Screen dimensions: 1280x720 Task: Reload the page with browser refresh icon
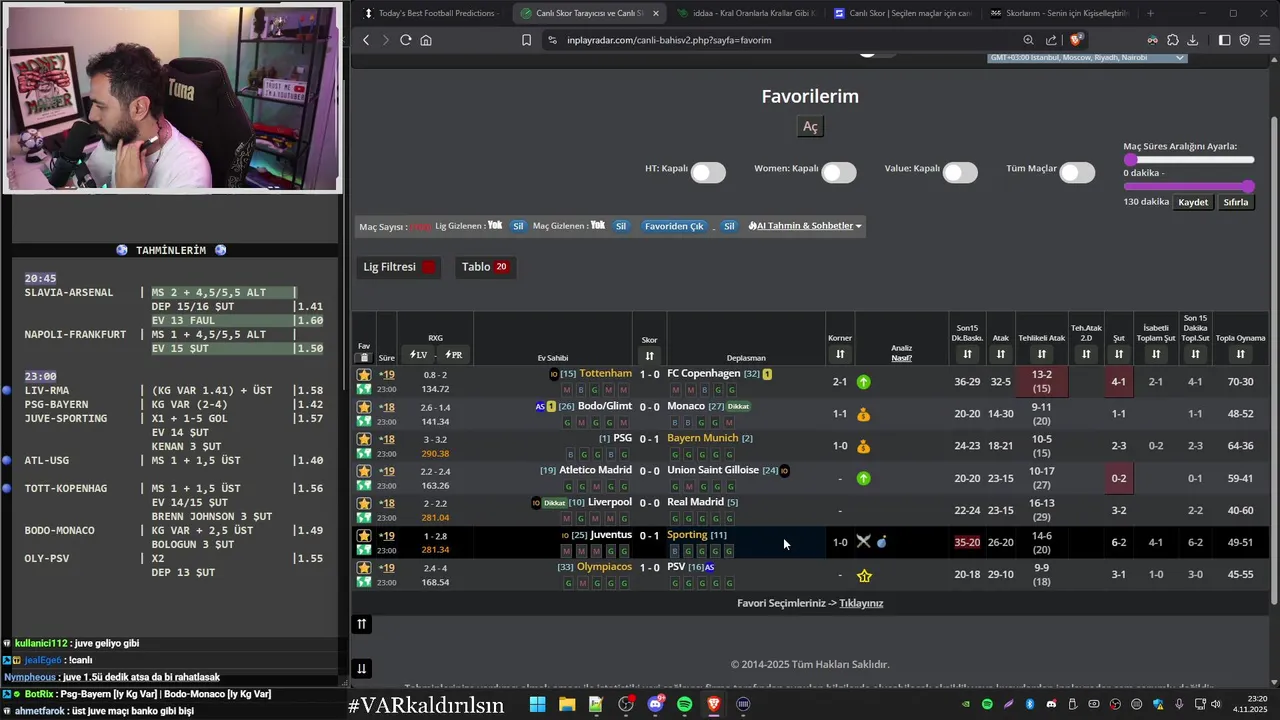tap(405, 40)
